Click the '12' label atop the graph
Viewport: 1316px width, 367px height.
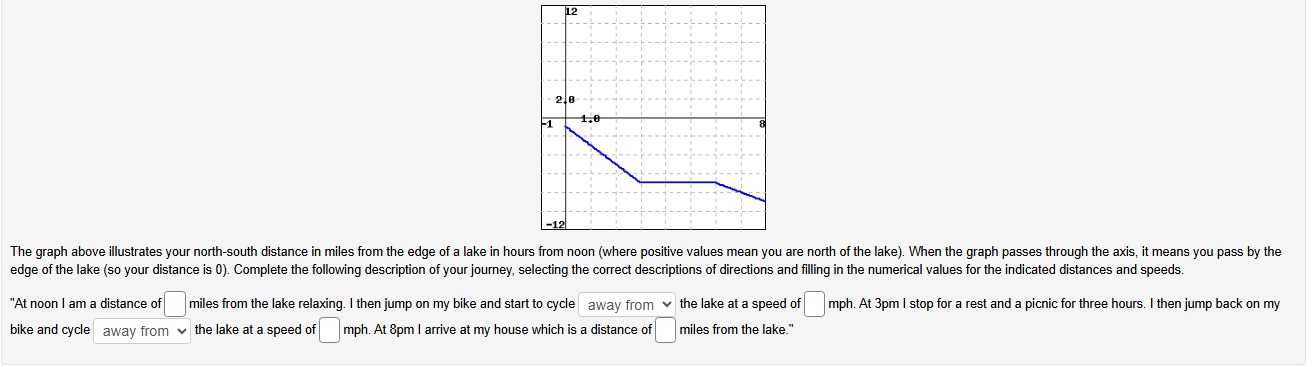pos(572,11)
